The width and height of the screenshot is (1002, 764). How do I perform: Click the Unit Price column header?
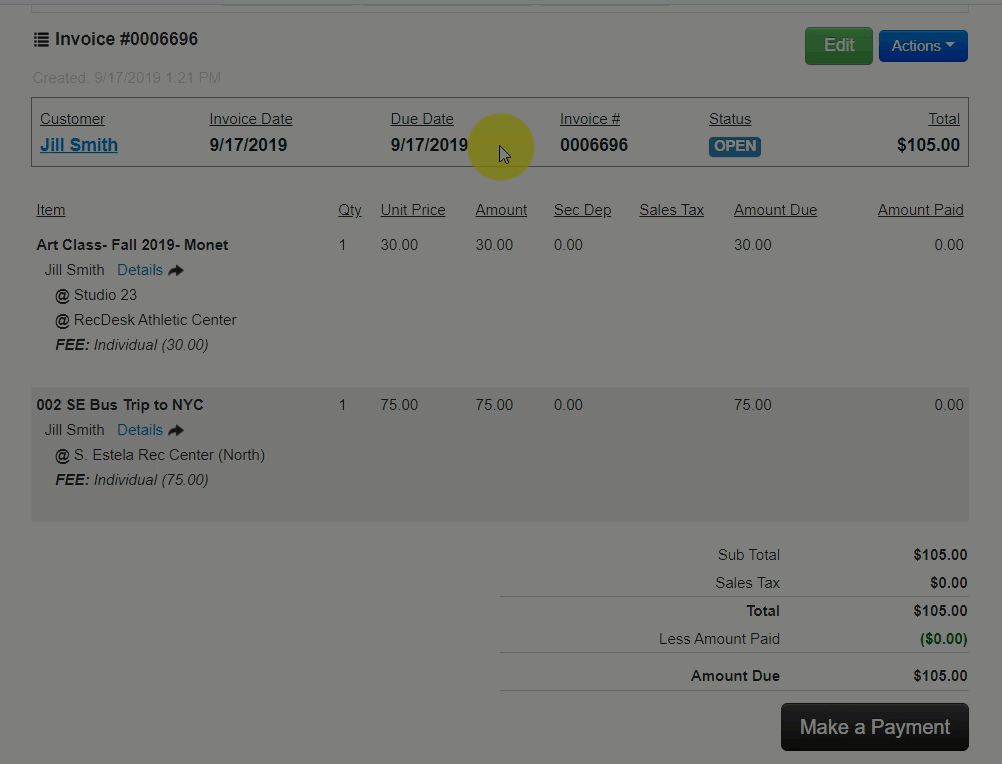pyautogui.click(x=413, y=210)
